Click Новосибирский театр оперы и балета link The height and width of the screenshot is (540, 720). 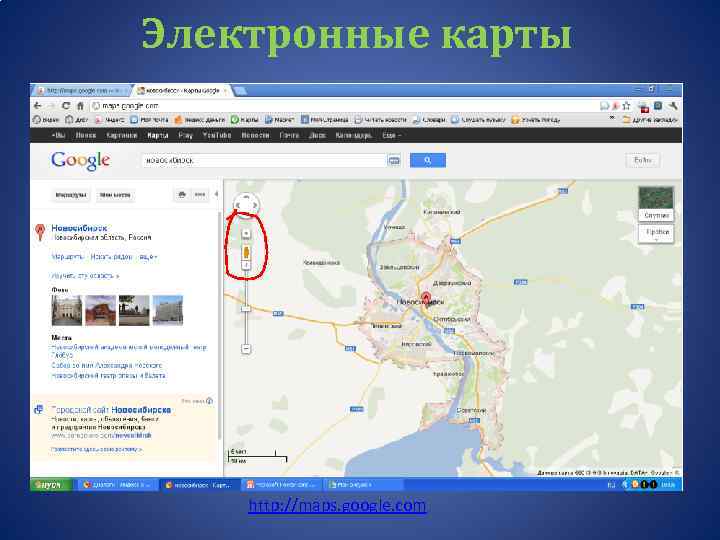(x=108, y=376)
